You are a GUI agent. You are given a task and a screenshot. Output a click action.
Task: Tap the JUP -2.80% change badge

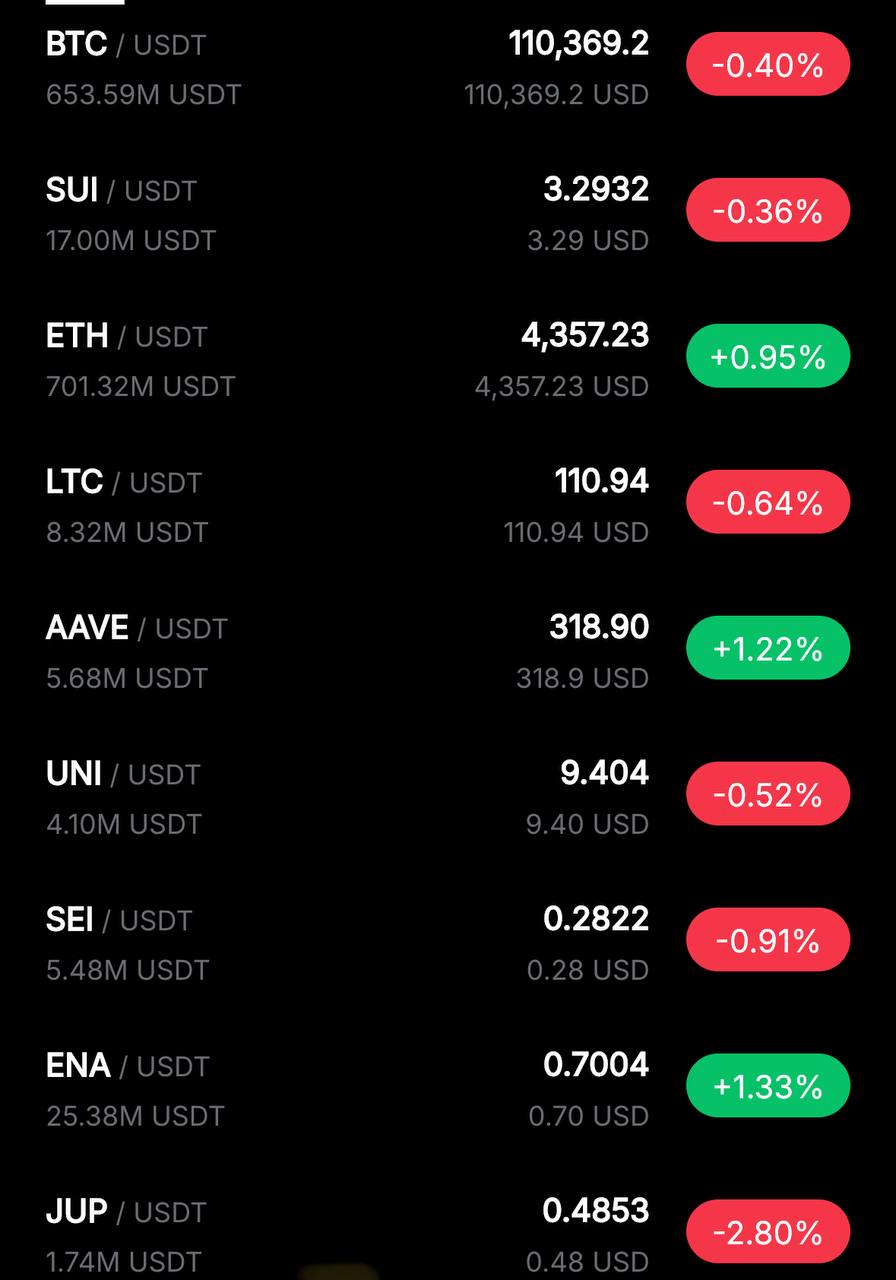(x=768, y=1232)
